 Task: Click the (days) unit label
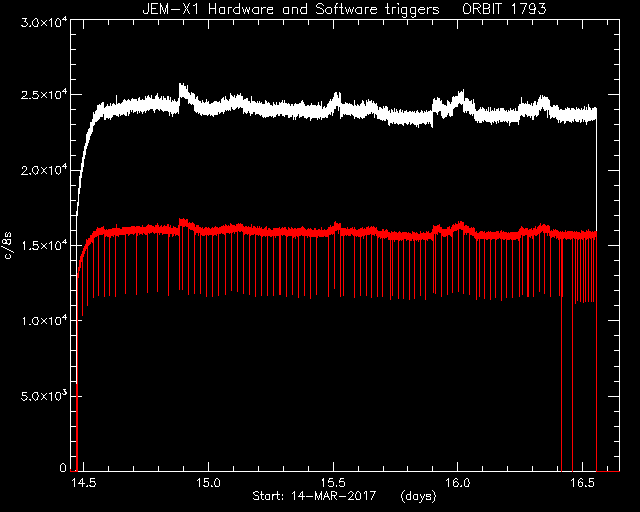418,496
